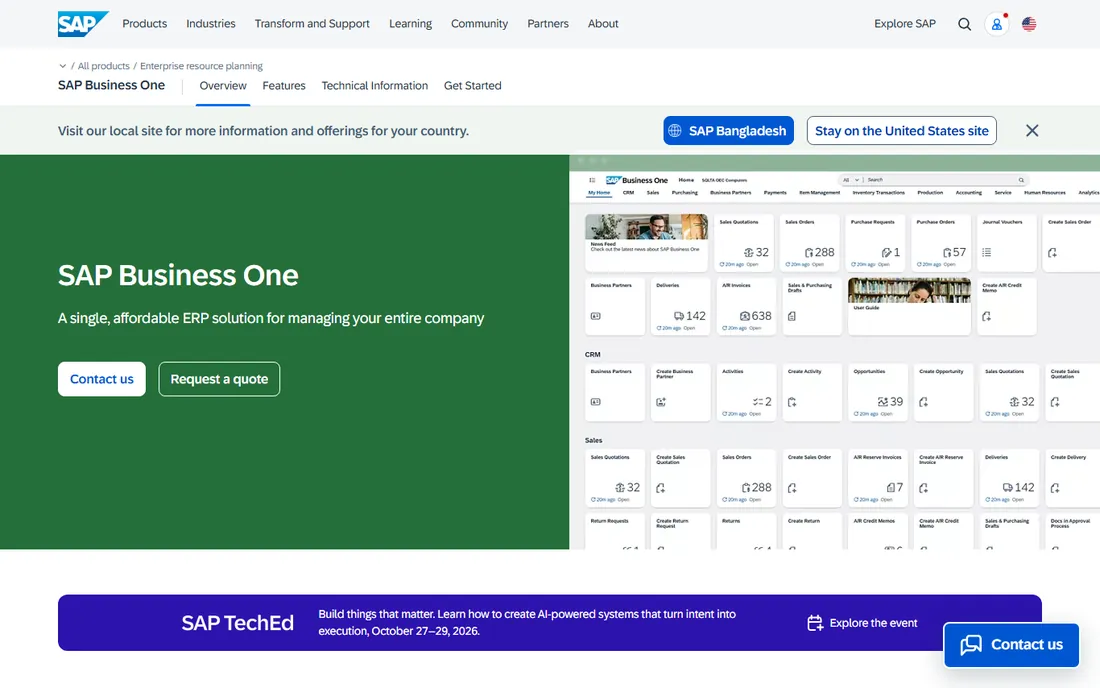The height and width of the screenshot is (688, 1100).
Task: Click the Opportunities 39 tile
Action: pos(878,392)
